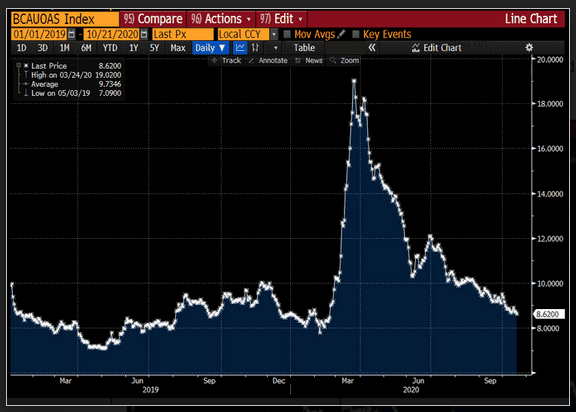Click the 8.6200 last price axis label
Image resolution: width=576 pixels, height=412 pixels.
tap(548, 314)
